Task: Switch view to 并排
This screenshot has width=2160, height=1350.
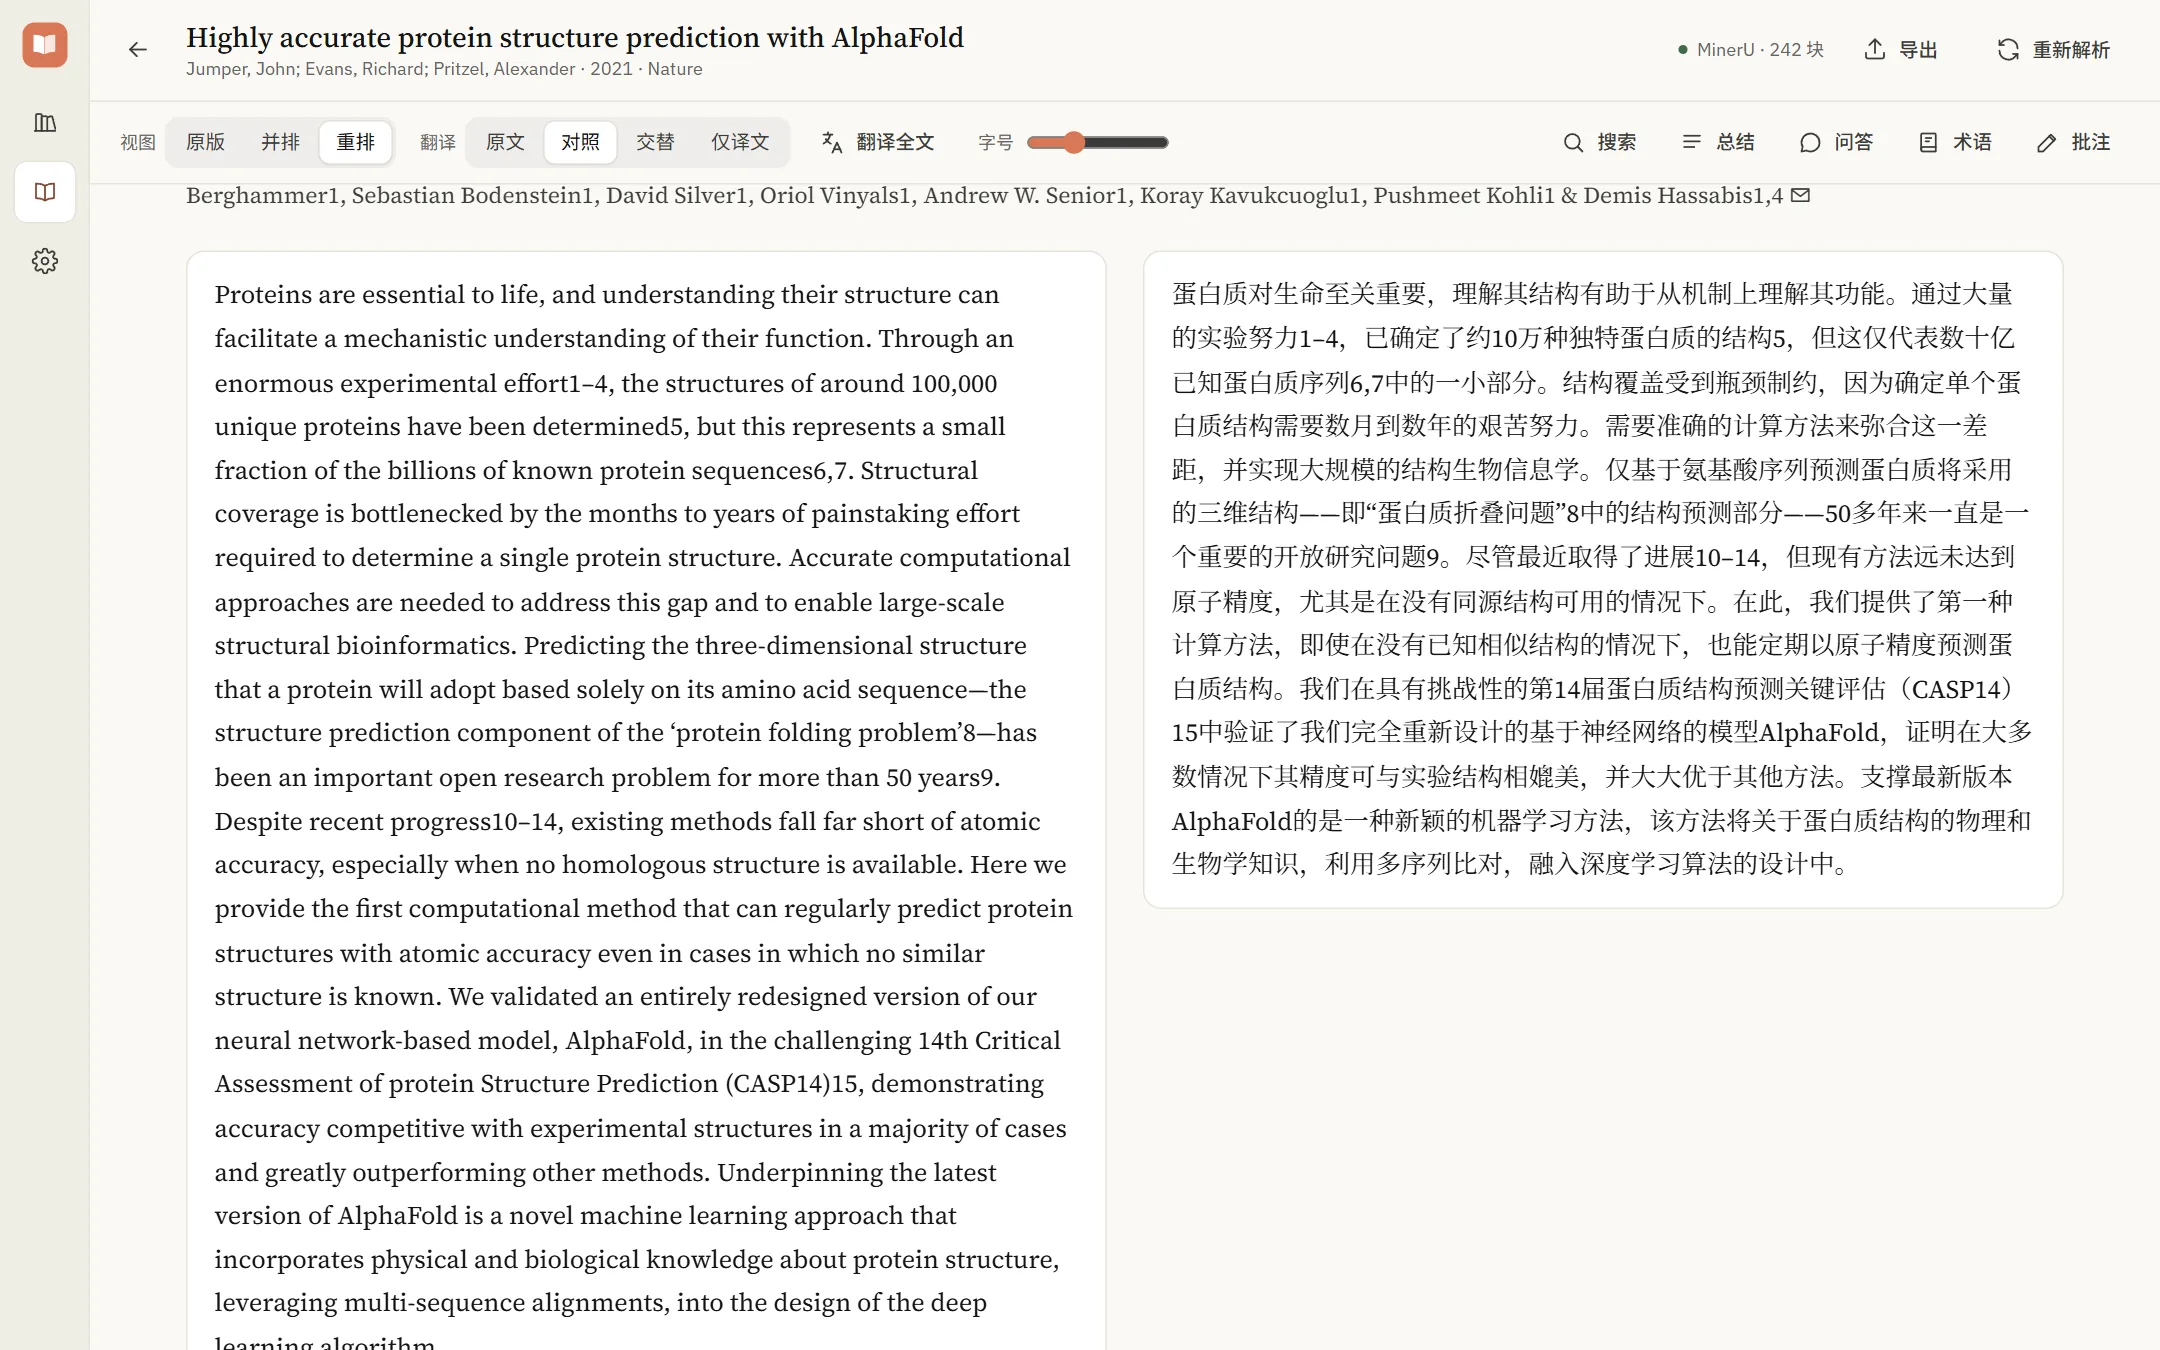Action: [x=281, y=142]
